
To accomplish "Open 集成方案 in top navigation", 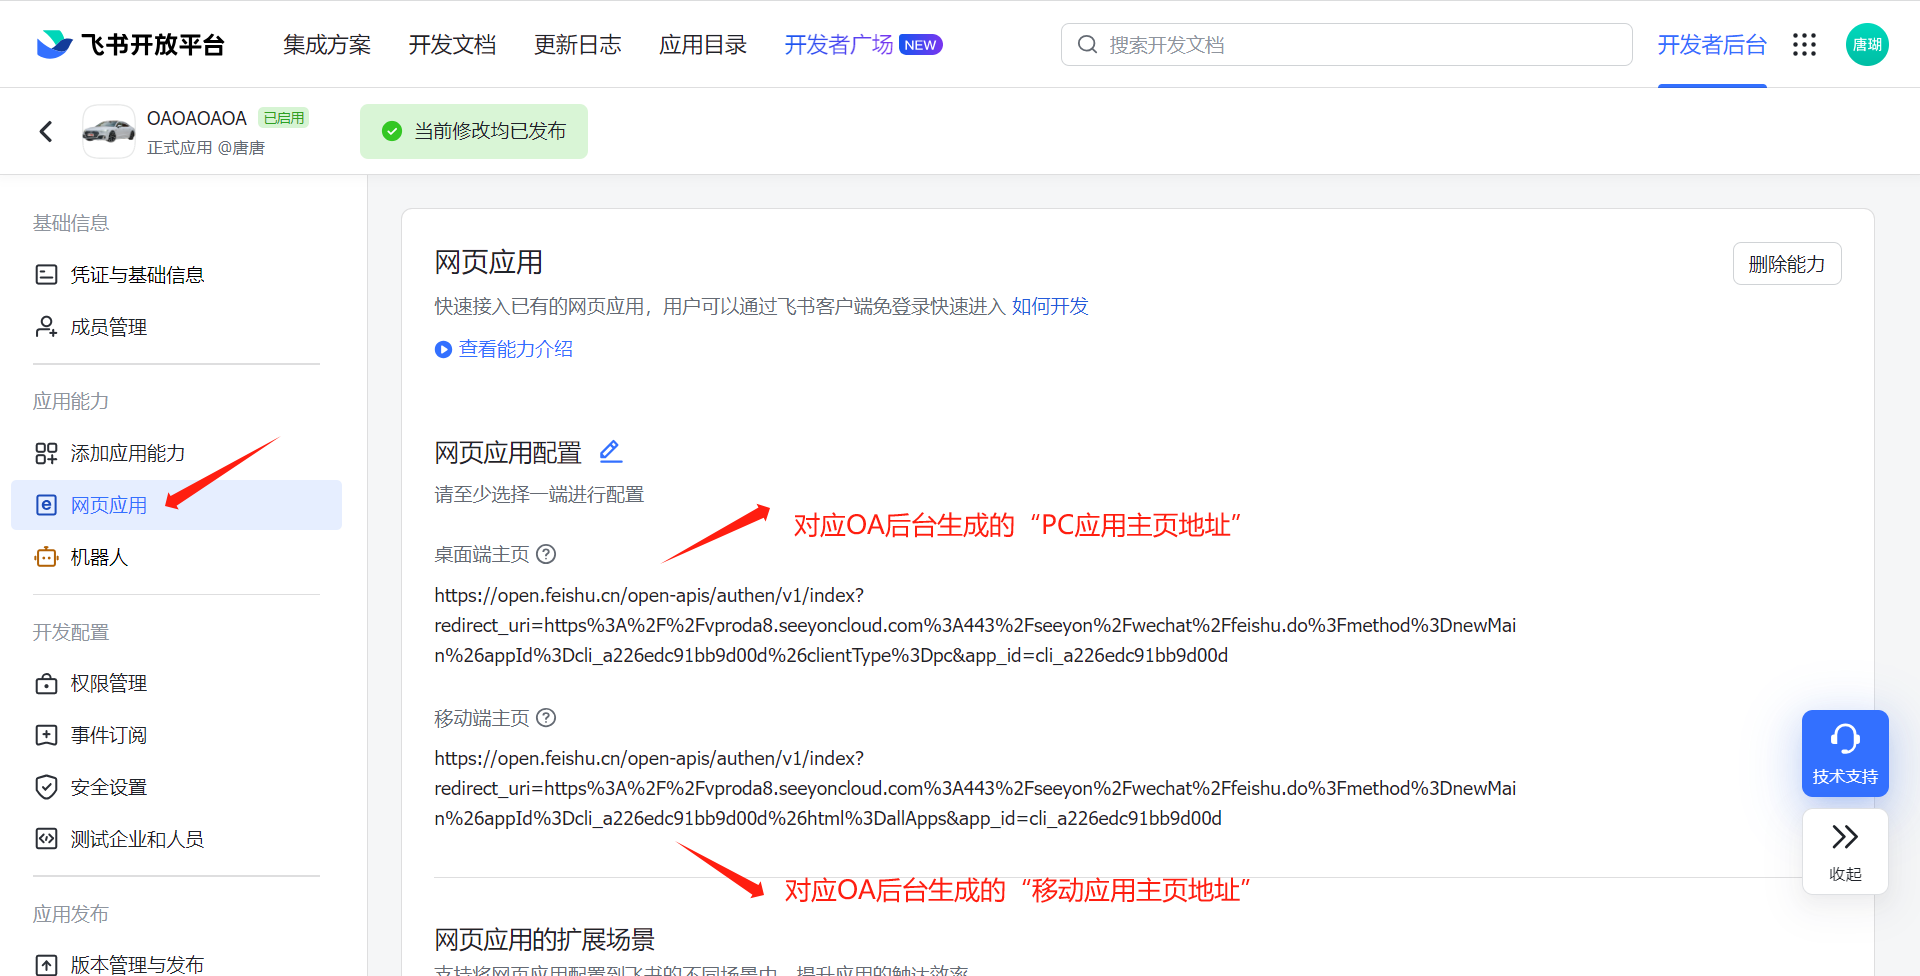I will (327, 45).
